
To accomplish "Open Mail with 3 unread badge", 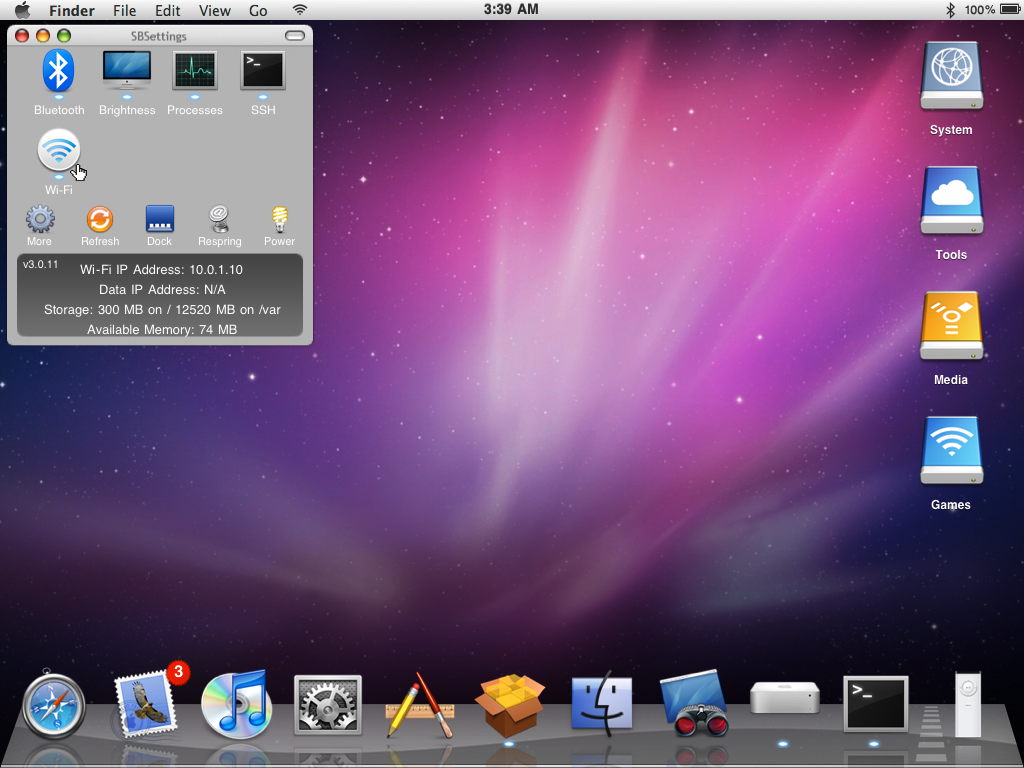I will coord(147,704).
